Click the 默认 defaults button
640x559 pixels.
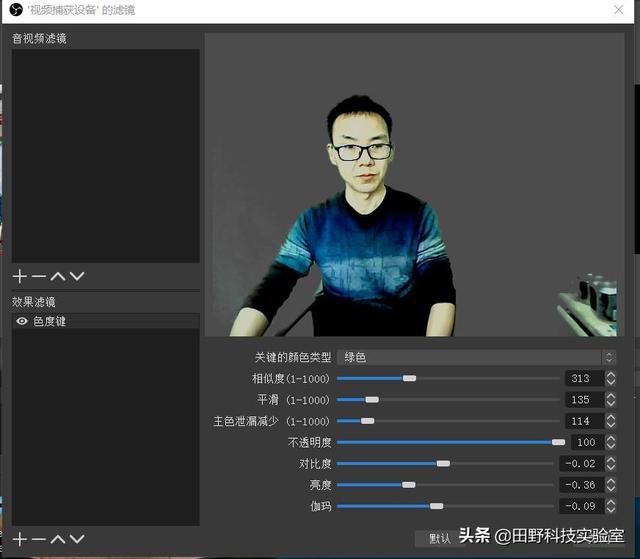[439, 539]
